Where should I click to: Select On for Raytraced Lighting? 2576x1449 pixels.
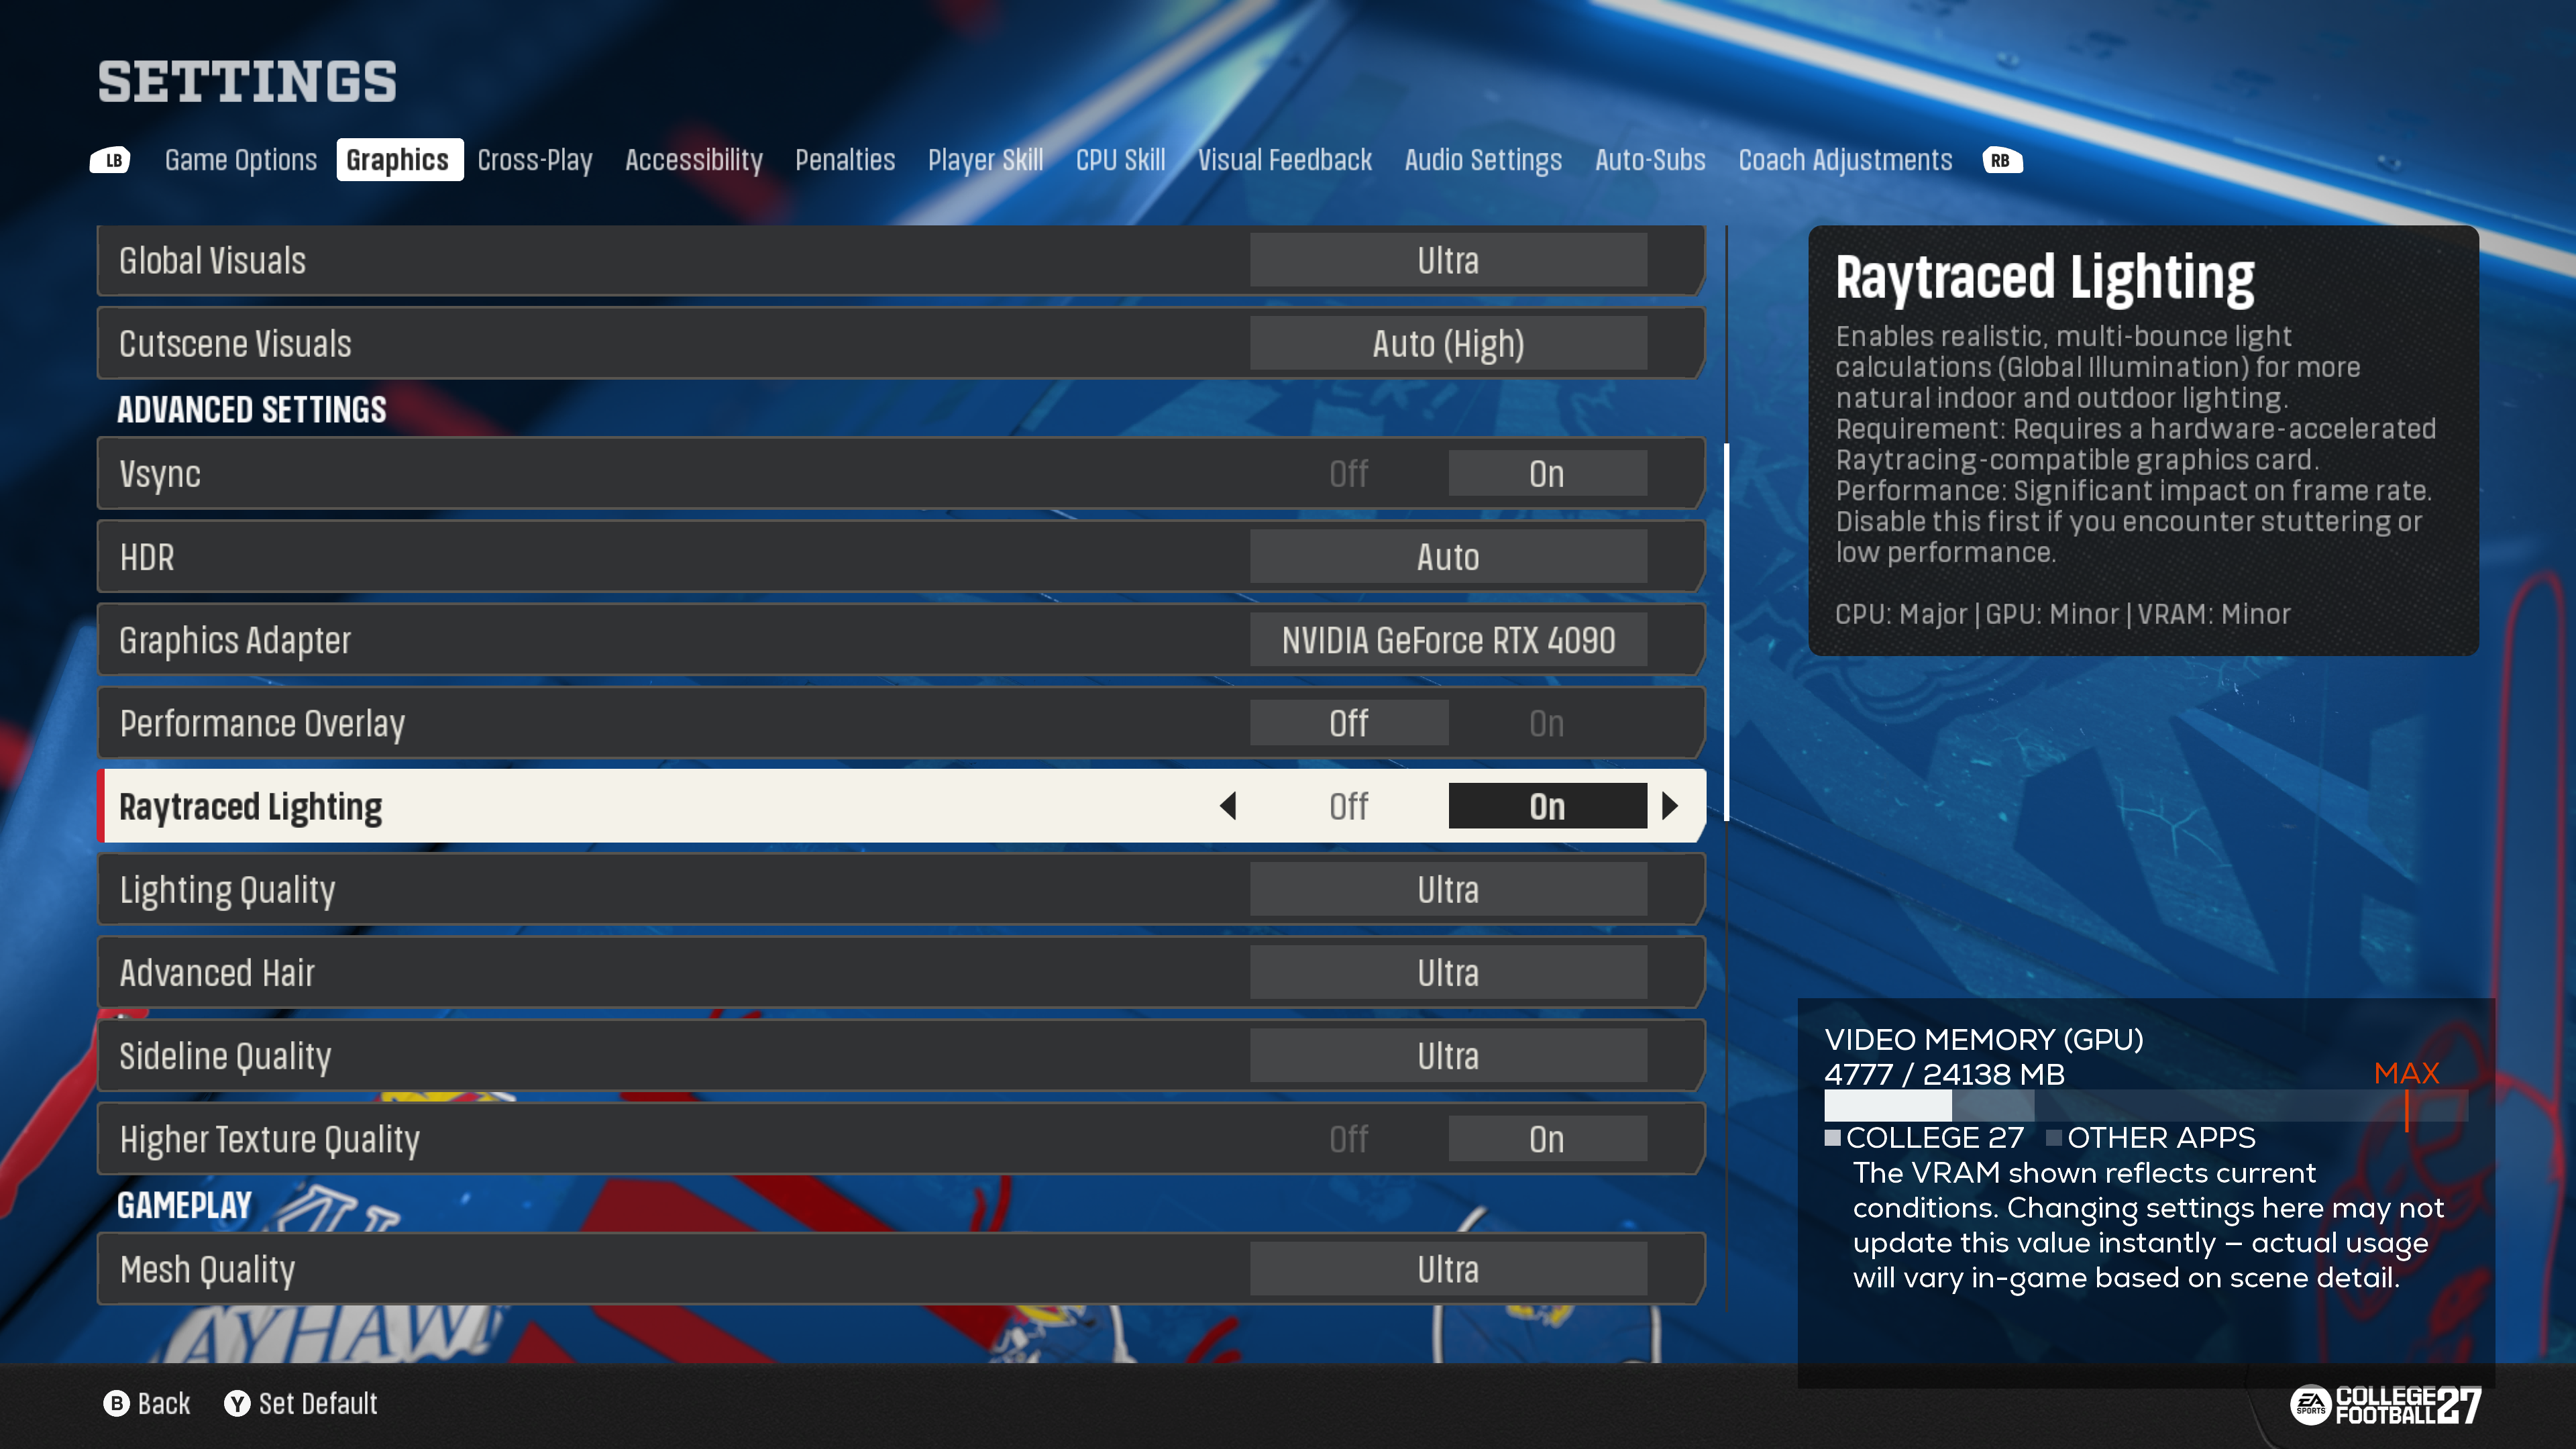pyautogui.click(x=1547, y=806)
